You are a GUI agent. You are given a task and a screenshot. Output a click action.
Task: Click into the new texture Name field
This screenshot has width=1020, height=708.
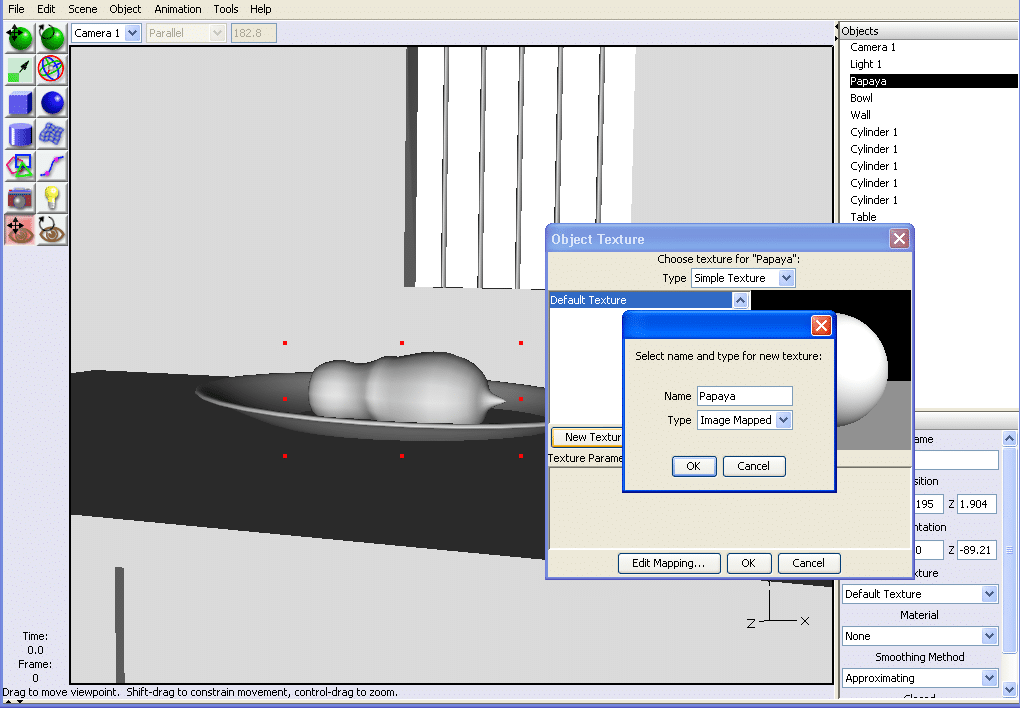[x=744, y=396]
